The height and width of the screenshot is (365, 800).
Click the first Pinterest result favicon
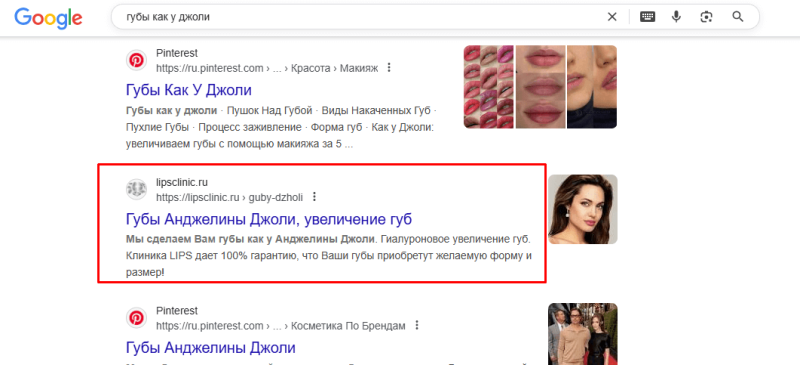click(x=136, y=60)
